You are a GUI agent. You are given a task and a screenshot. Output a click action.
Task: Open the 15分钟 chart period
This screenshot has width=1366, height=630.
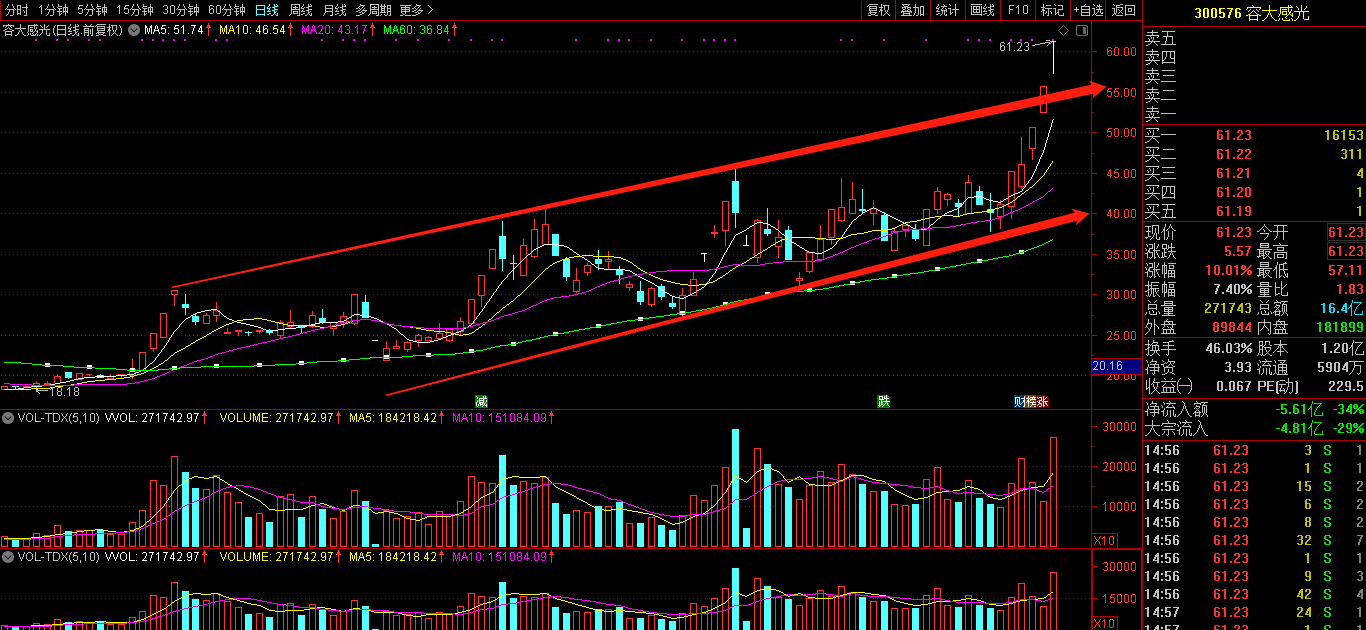[135, 10]
